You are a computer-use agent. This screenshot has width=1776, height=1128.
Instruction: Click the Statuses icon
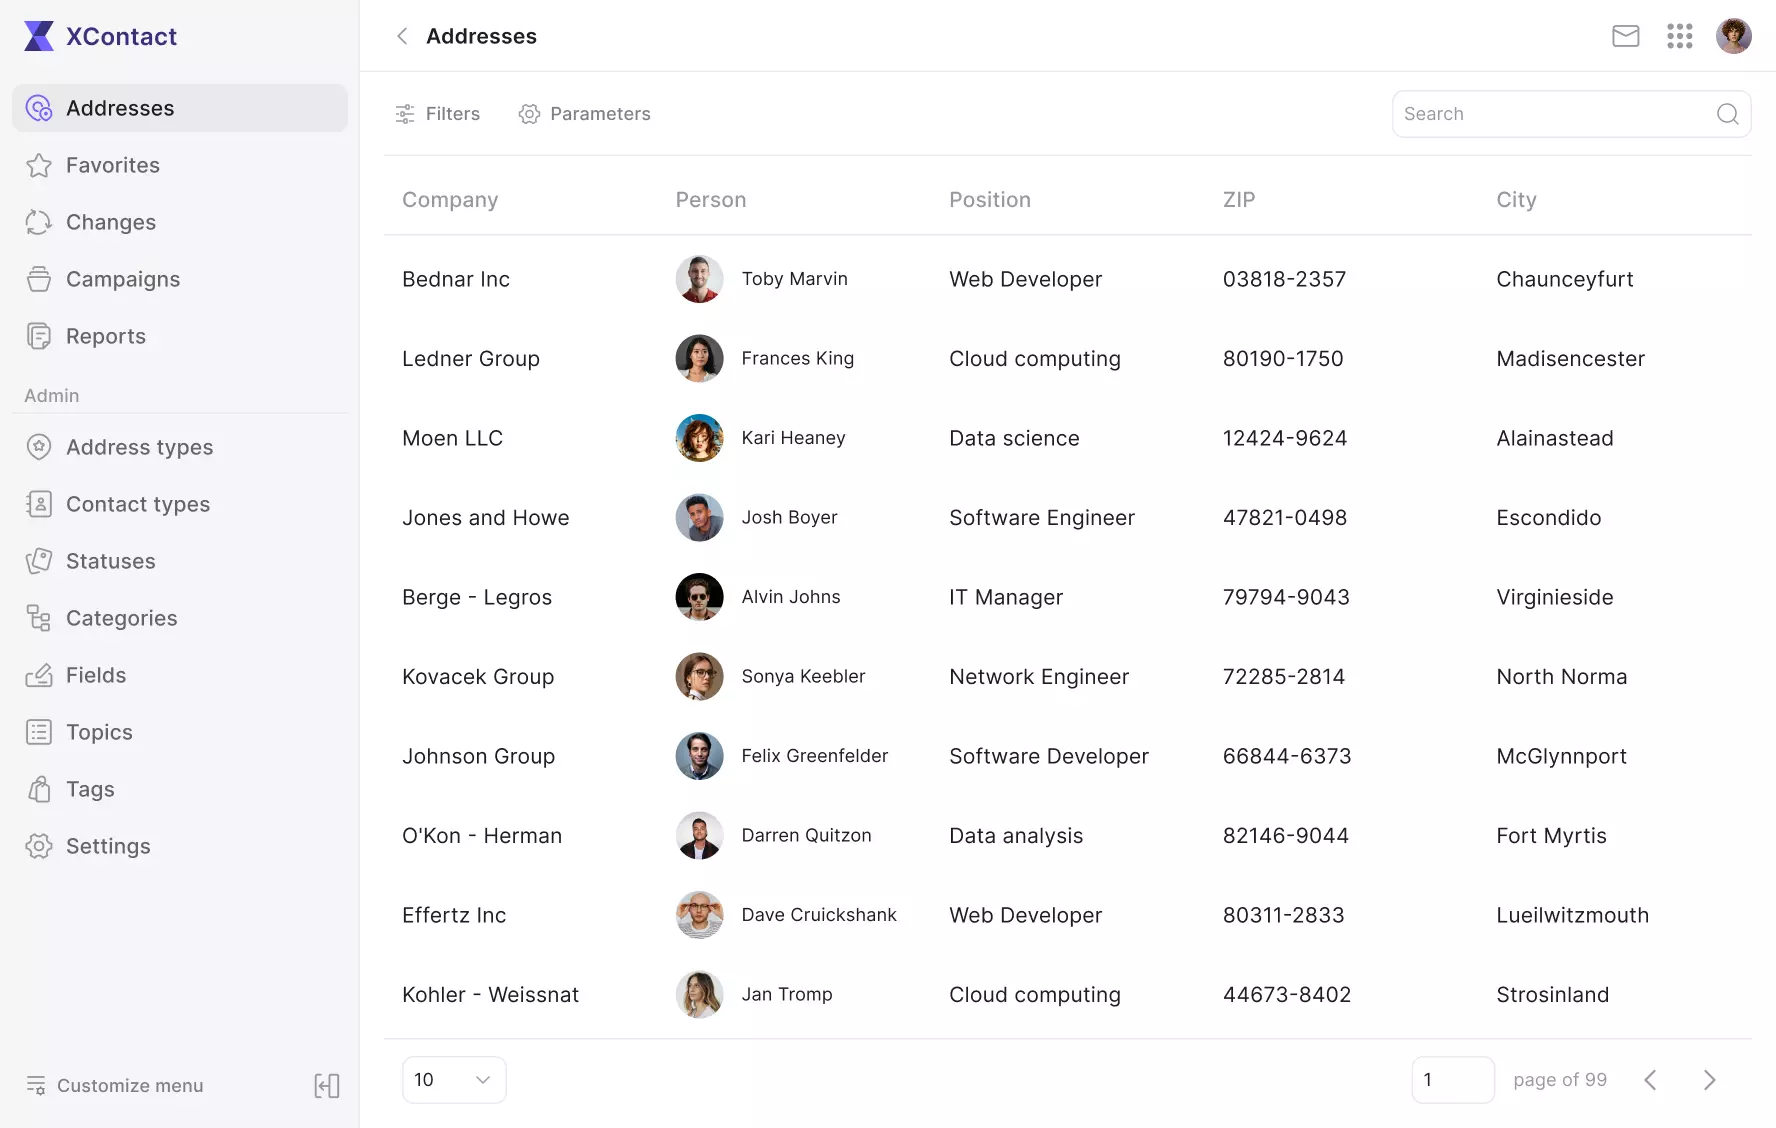(x=39, y=561)
